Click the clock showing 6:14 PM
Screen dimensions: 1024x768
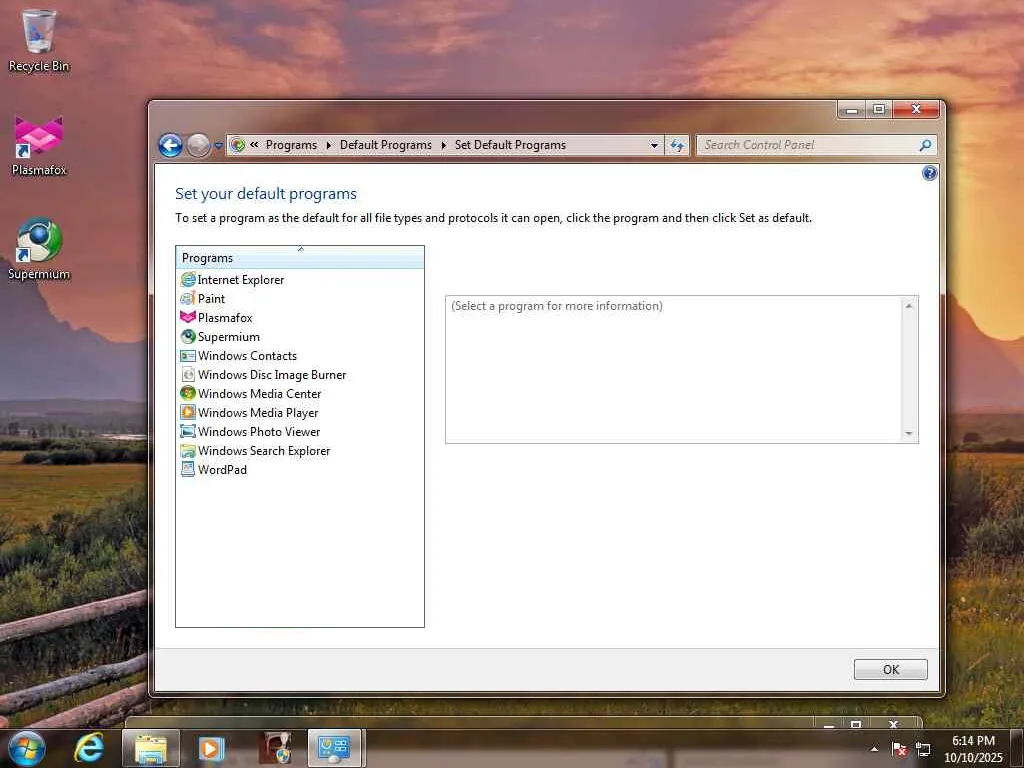[x=973, y=741]
